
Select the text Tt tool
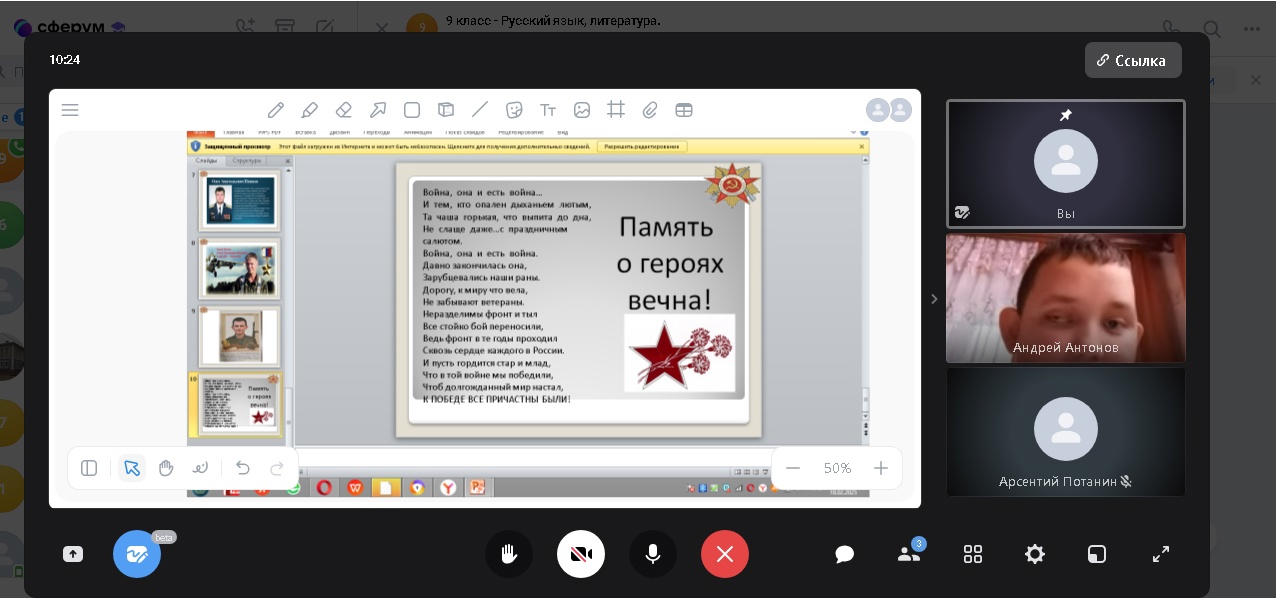click(548, 110)
